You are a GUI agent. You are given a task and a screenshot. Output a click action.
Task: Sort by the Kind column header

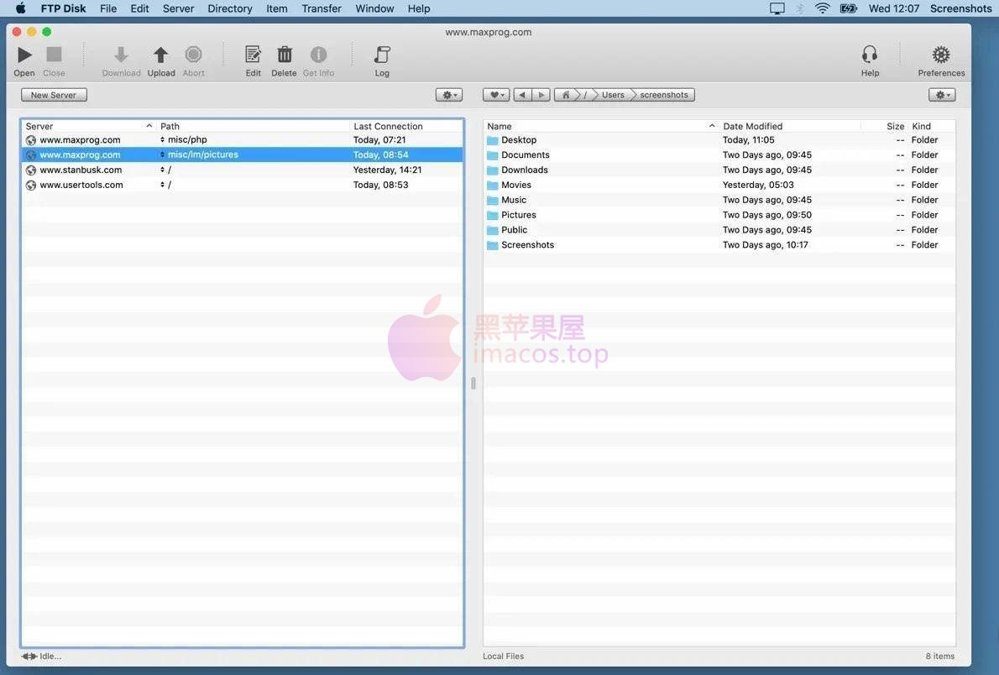[x=932, y=126]
